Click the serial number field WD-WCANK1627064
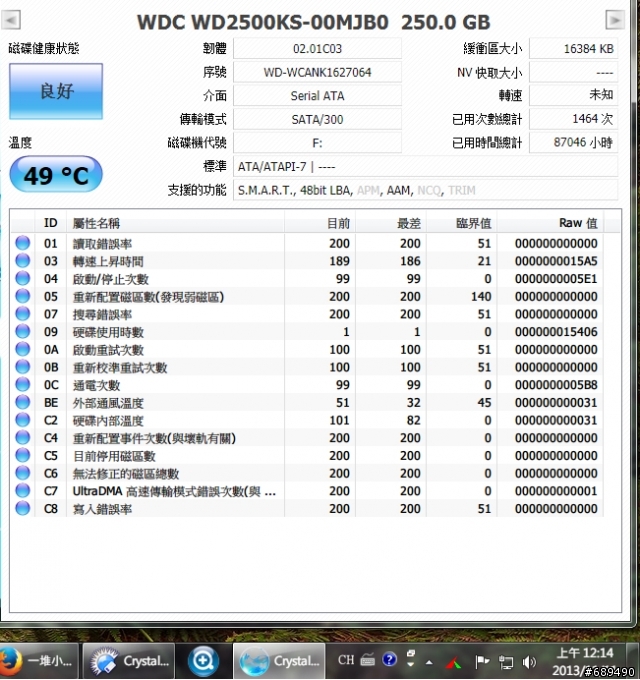This screenshot has height=680, width=640. pyautogui.click(x=317, y=72)
